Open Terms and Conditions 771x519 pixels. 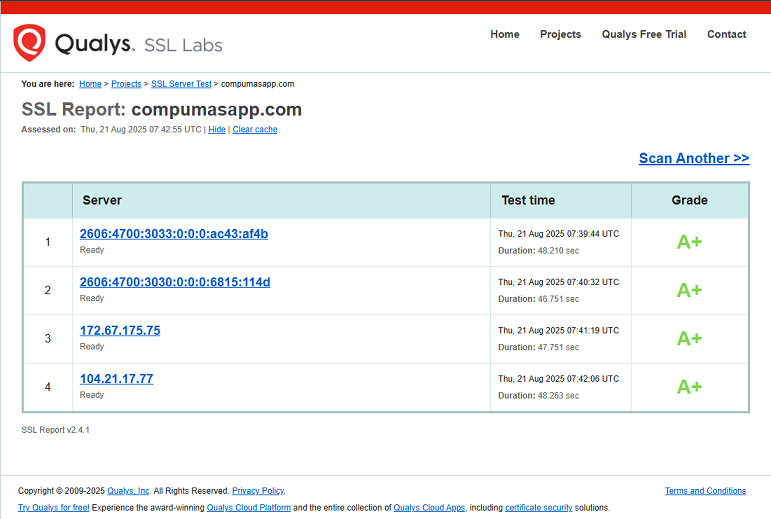point(705,491)
